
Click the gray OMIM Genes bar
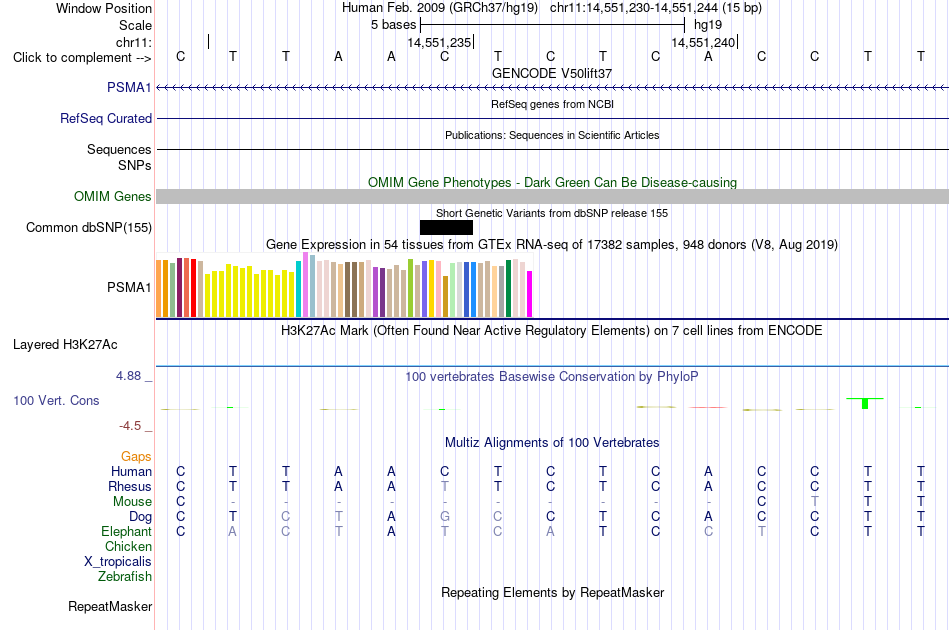[552, 196]
